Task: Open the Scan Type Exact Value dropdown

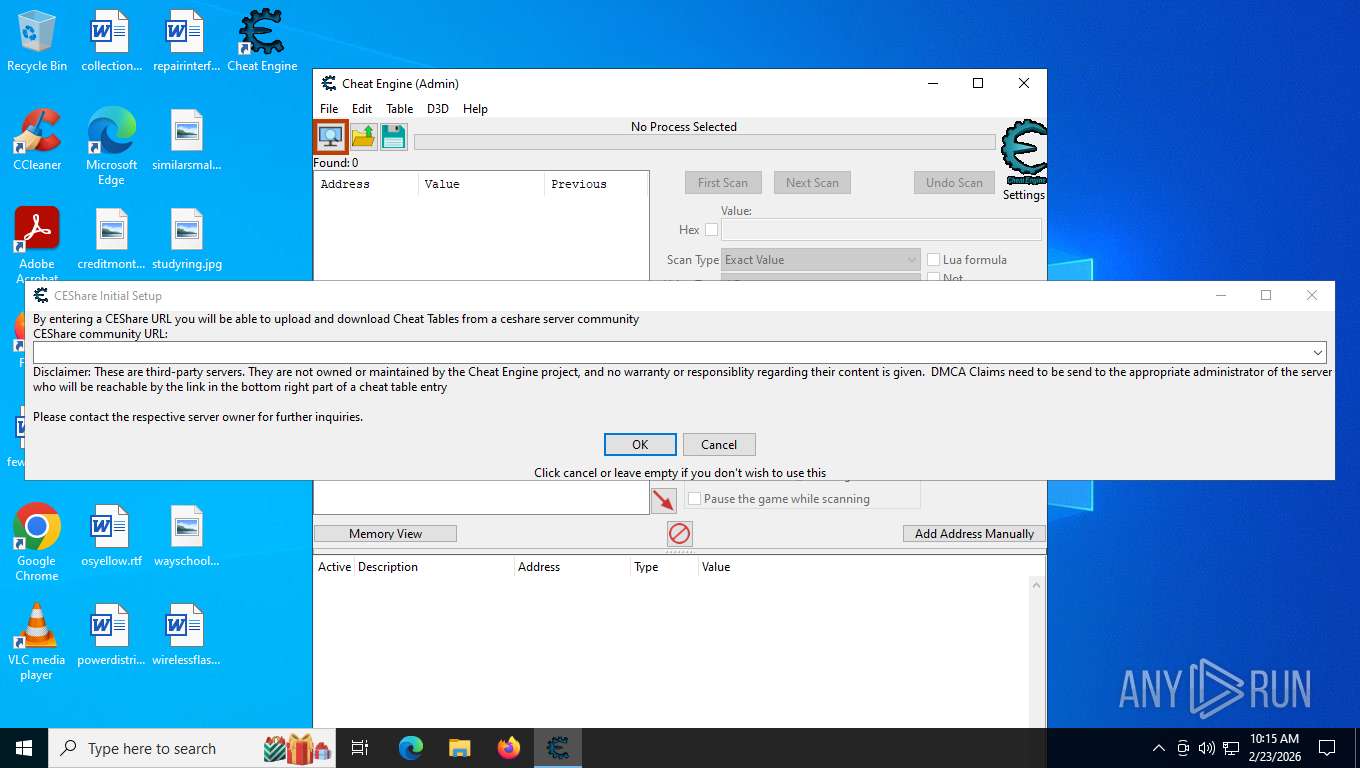Action: click(820, 260)
